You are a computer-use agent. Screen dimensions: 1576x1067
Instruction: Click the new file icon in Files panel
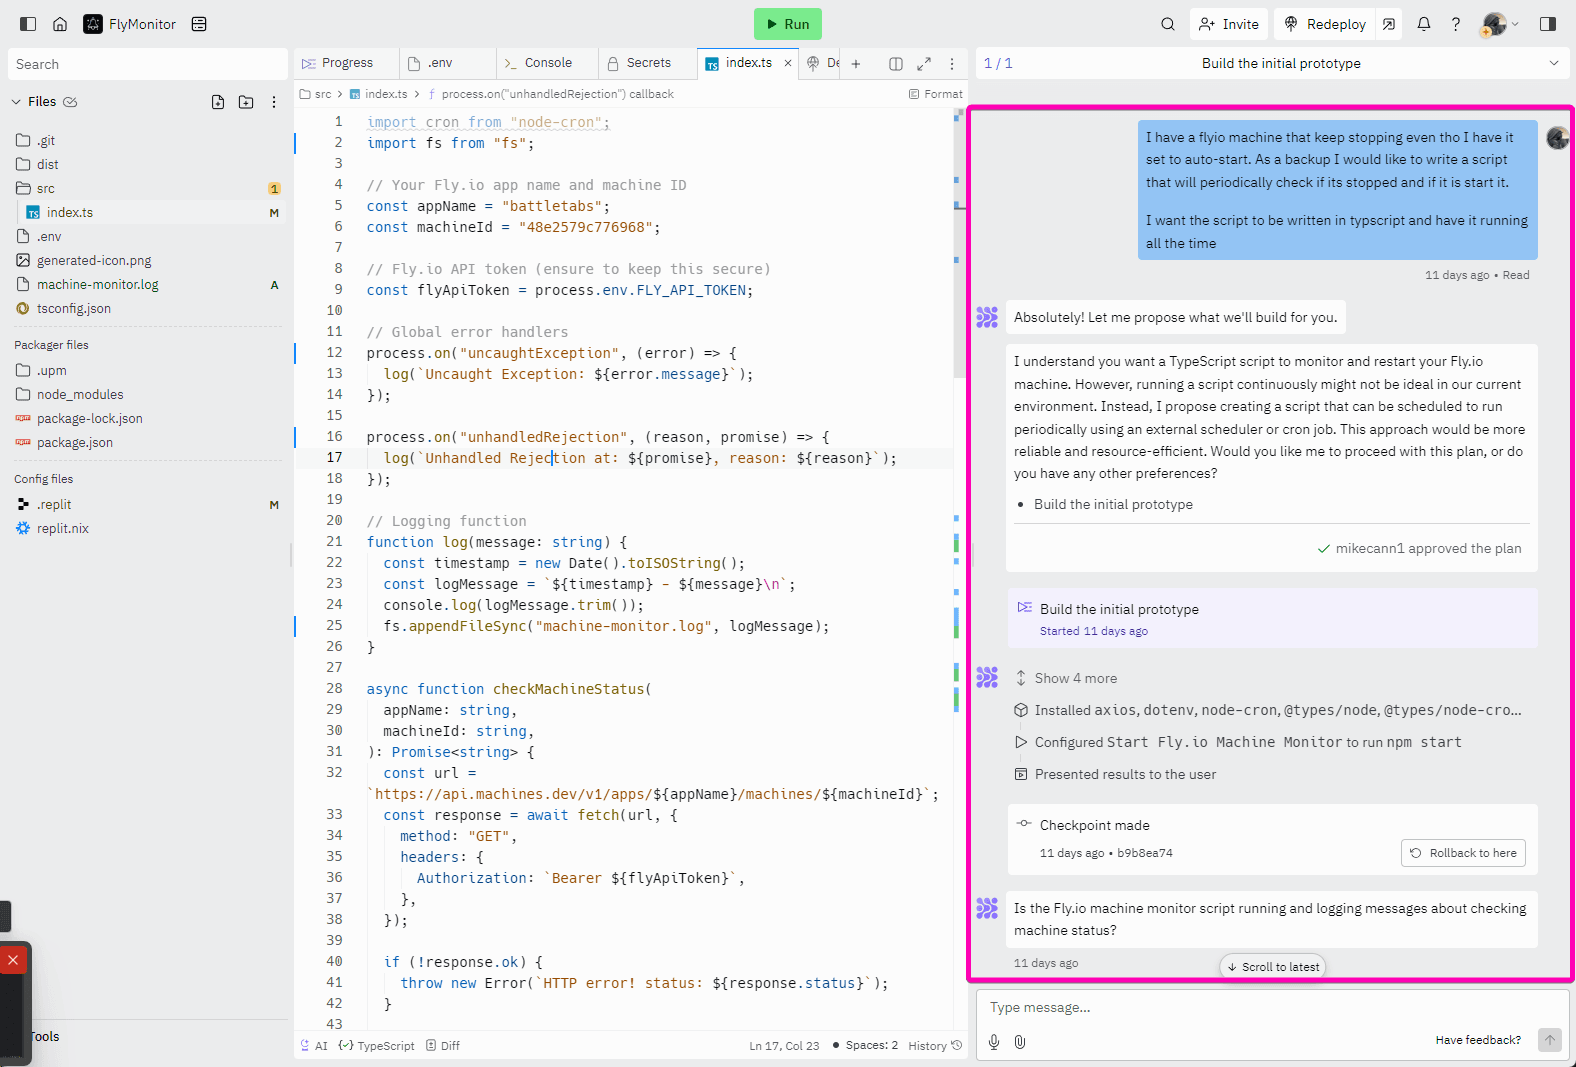click(218, 102)
